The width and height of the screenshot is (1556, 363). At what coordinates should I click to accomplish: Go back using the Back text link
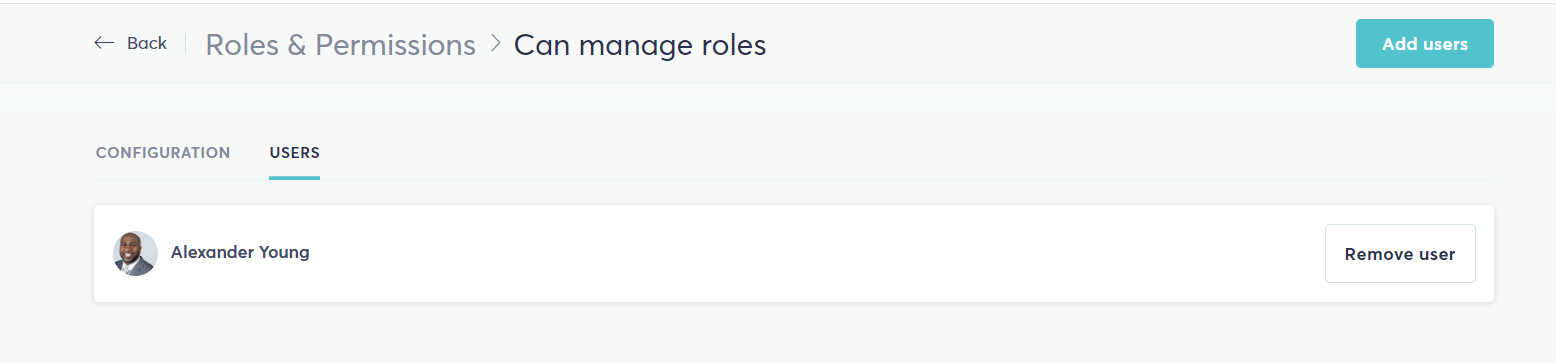pos(147,43)
